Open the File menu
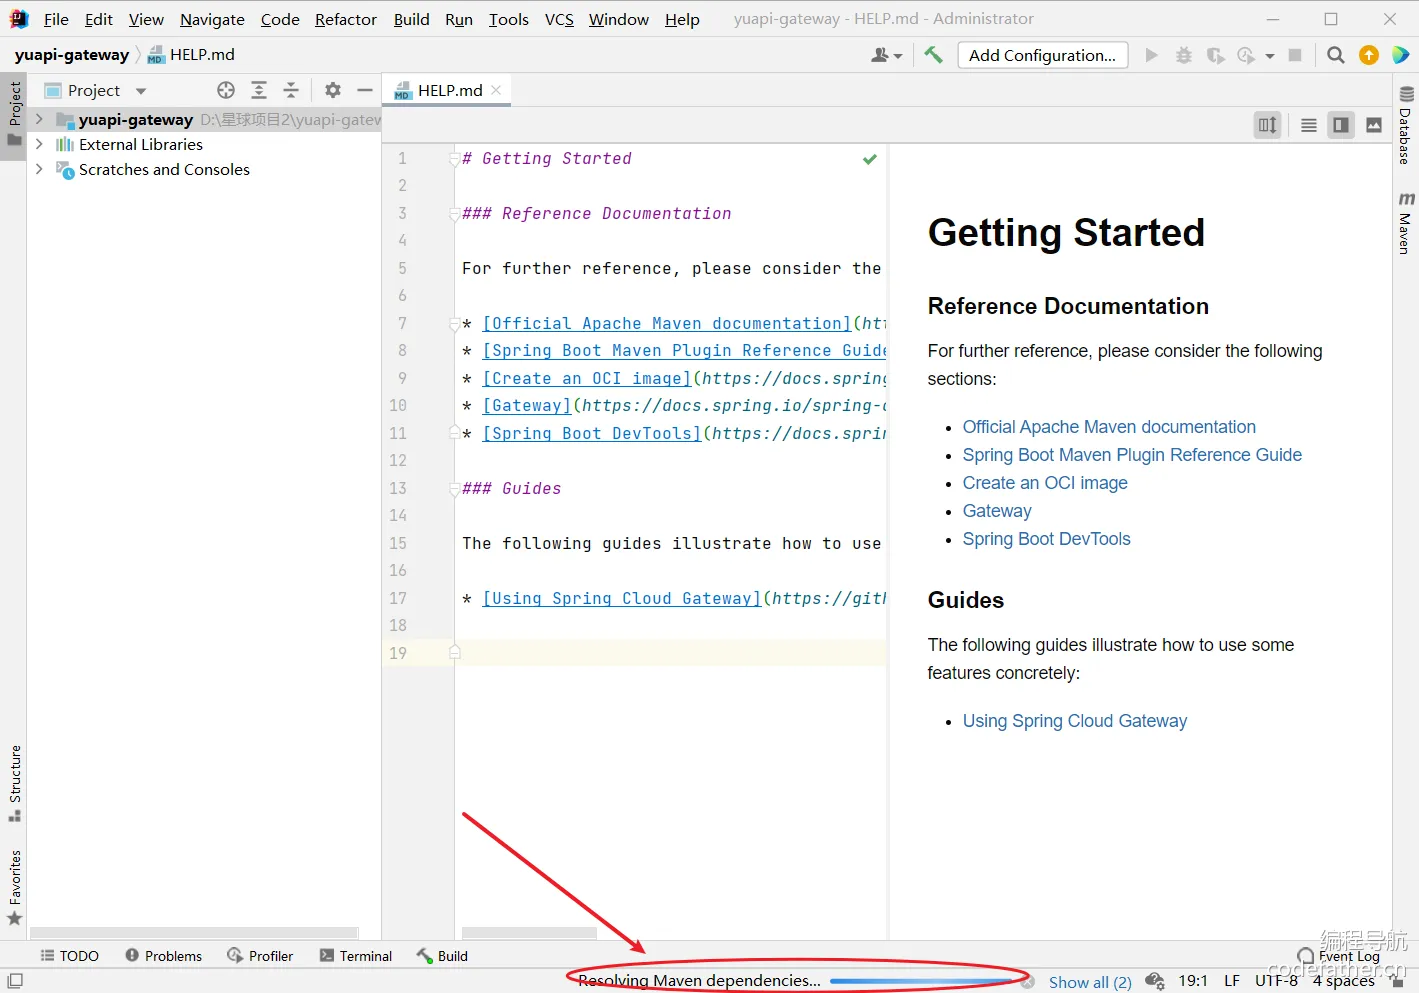1419x993 pixels. click(56, 19)
